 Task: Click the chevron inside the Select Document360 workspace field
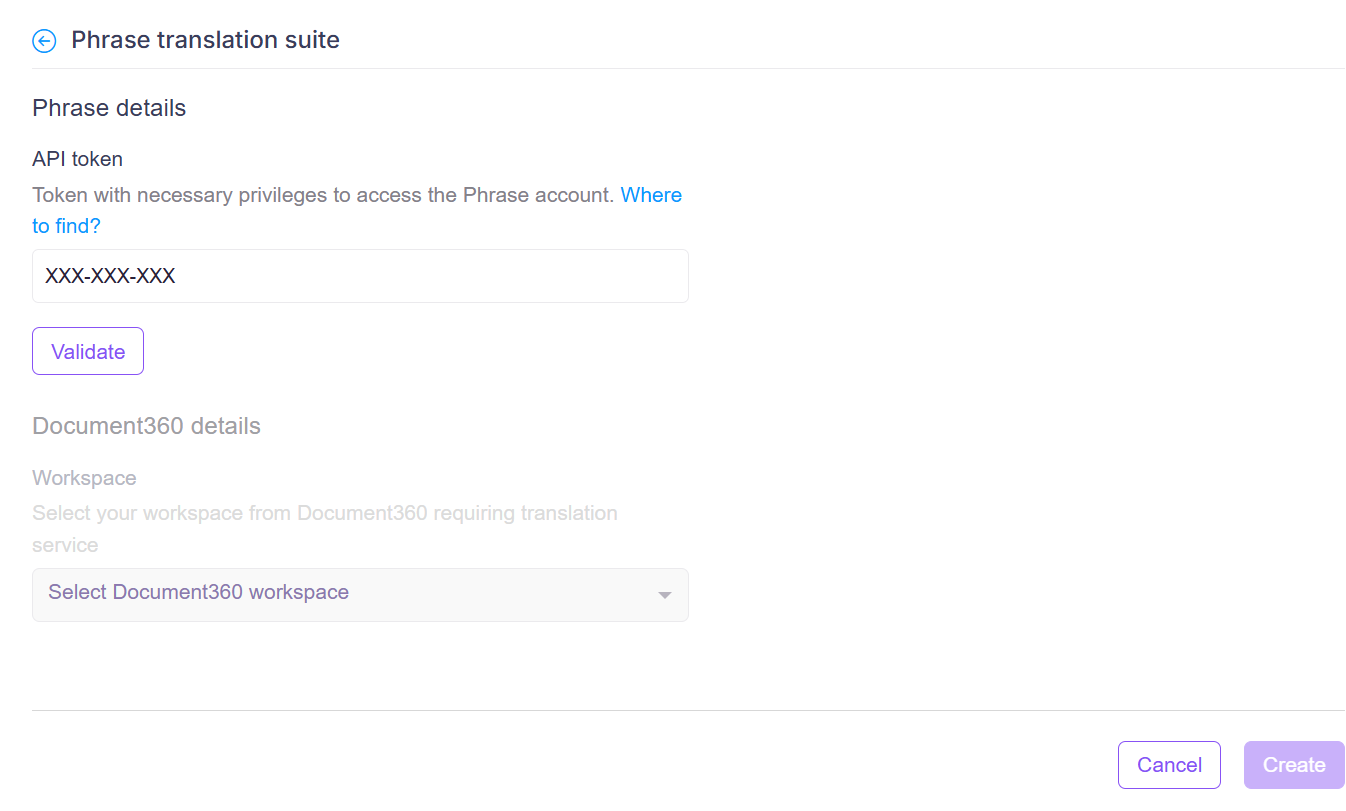(664, 594)
